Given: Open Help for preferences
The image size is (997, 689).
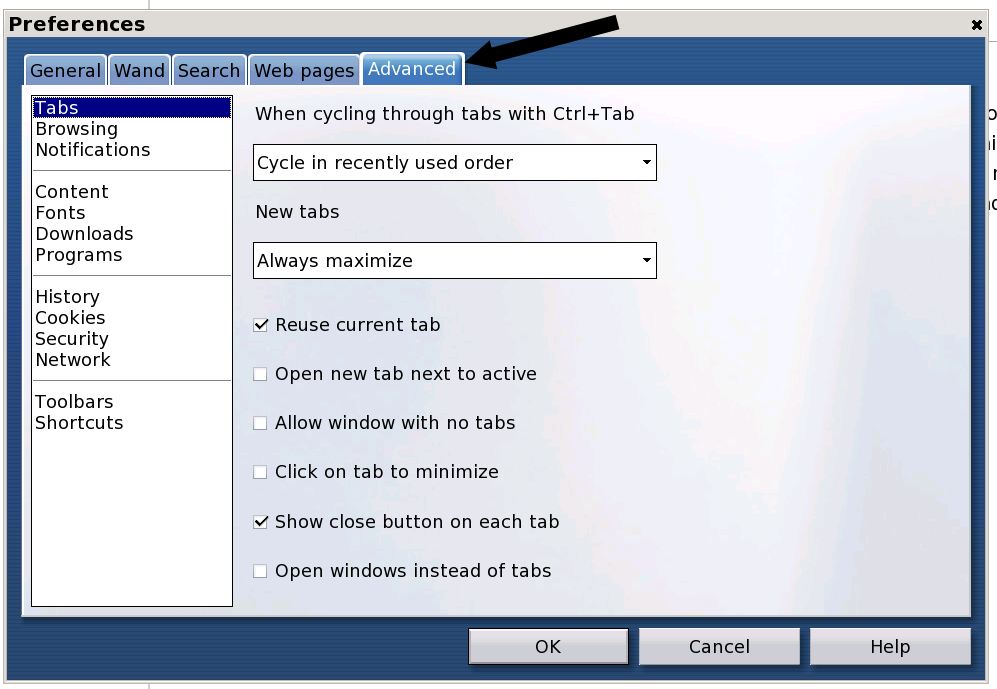Looking at the screenshot, I should coord(890,647).
